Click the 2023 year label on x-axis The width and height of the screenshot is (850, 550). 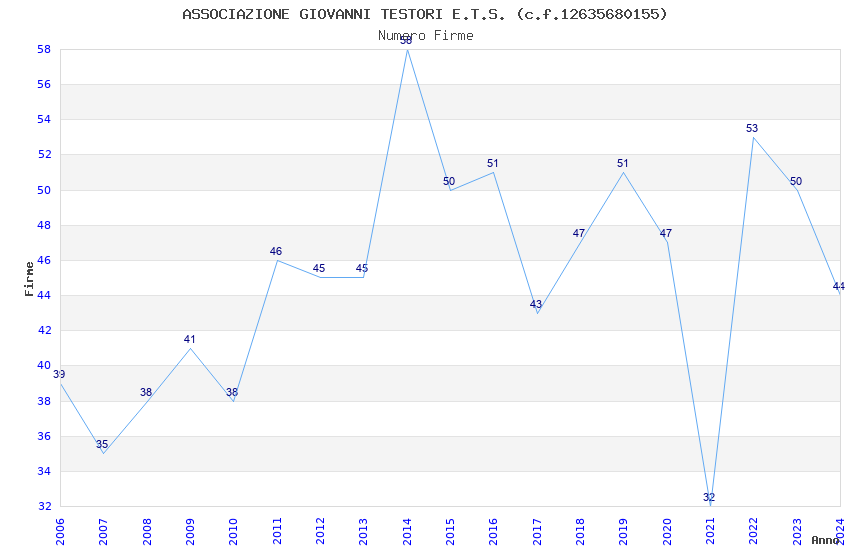click(x=797, y=532)
